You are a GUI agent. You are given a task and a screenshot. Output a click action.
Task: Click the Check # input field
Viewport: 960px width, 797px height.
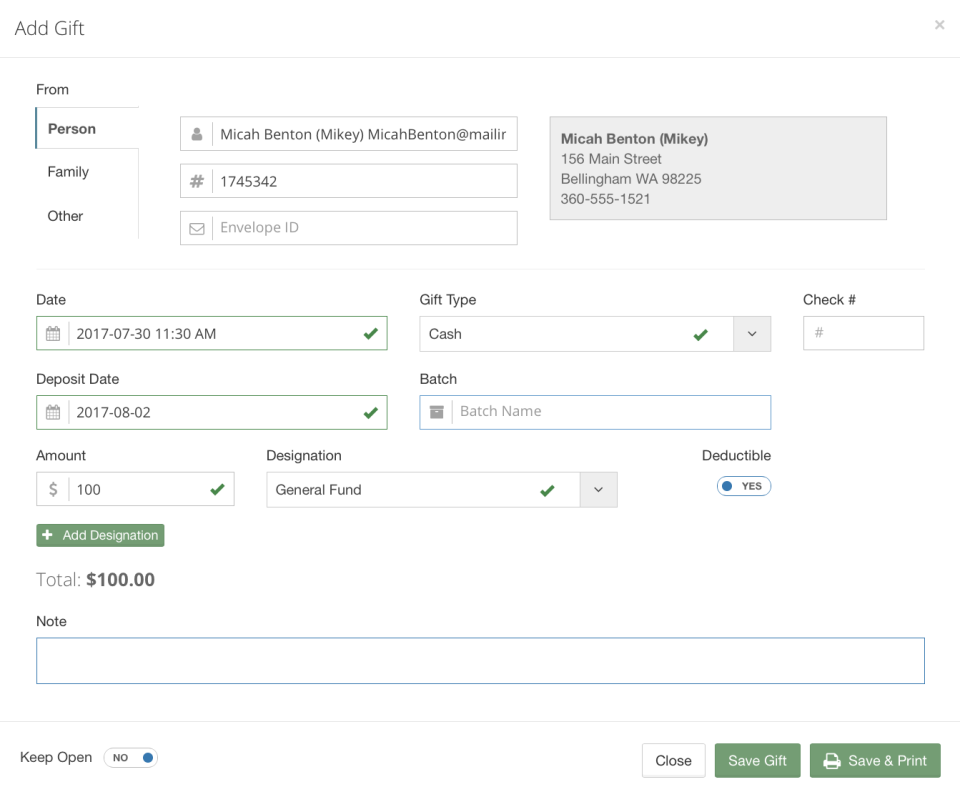862,332
